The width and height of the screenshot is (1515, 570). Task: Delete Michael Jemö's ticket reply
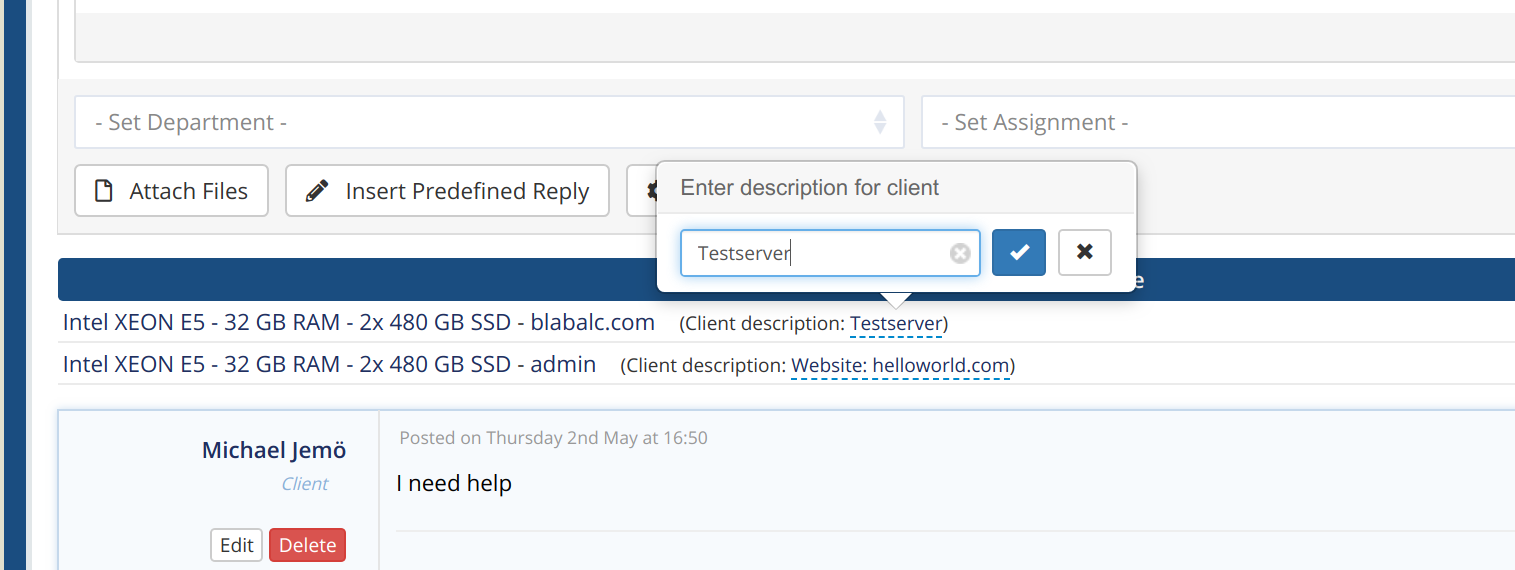(x=307, y=545)
